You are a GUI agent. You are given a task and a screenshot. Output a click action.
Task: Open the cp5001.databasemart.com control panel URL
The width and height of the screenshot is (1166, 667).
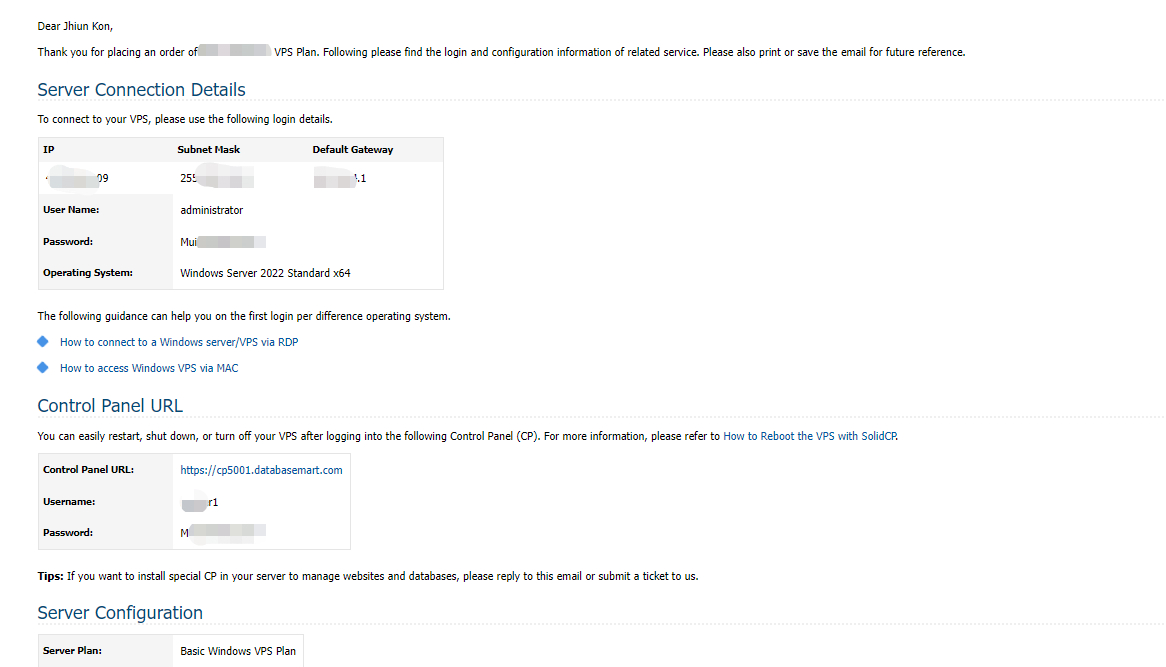(x=261, y=470)
